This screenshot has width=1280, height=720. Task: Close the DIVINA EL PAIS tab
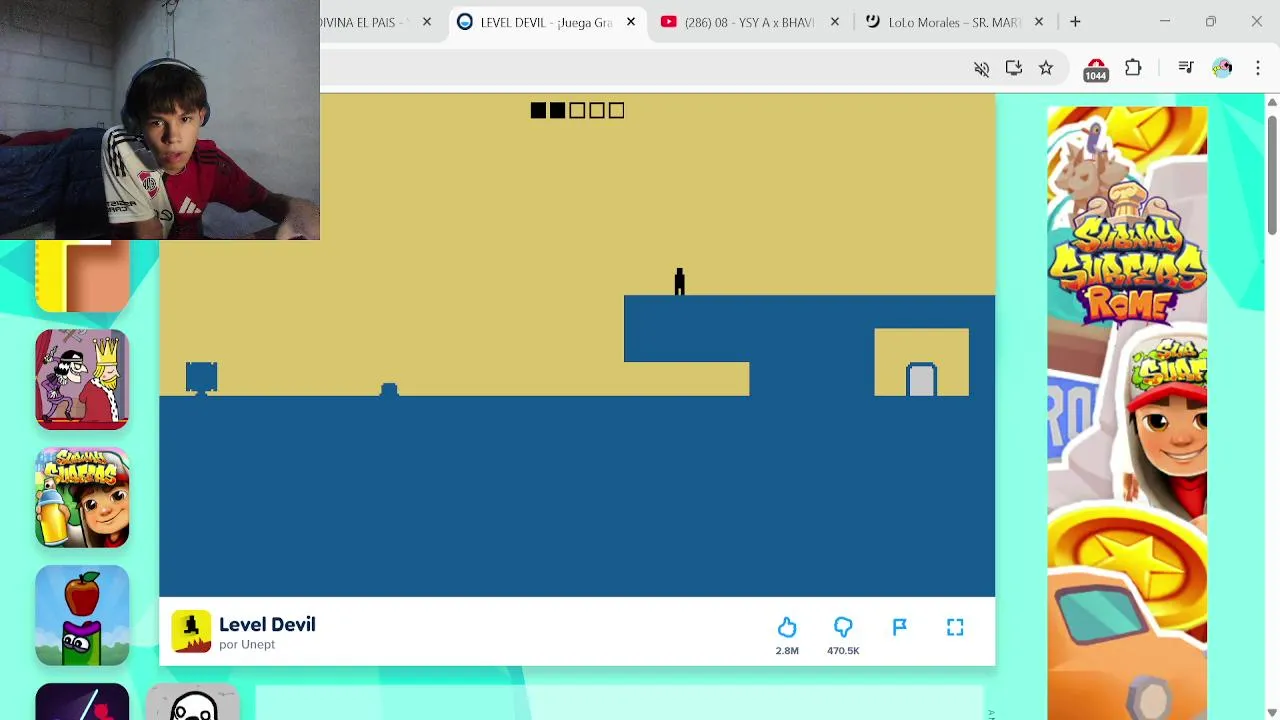[x=427, y=22]
